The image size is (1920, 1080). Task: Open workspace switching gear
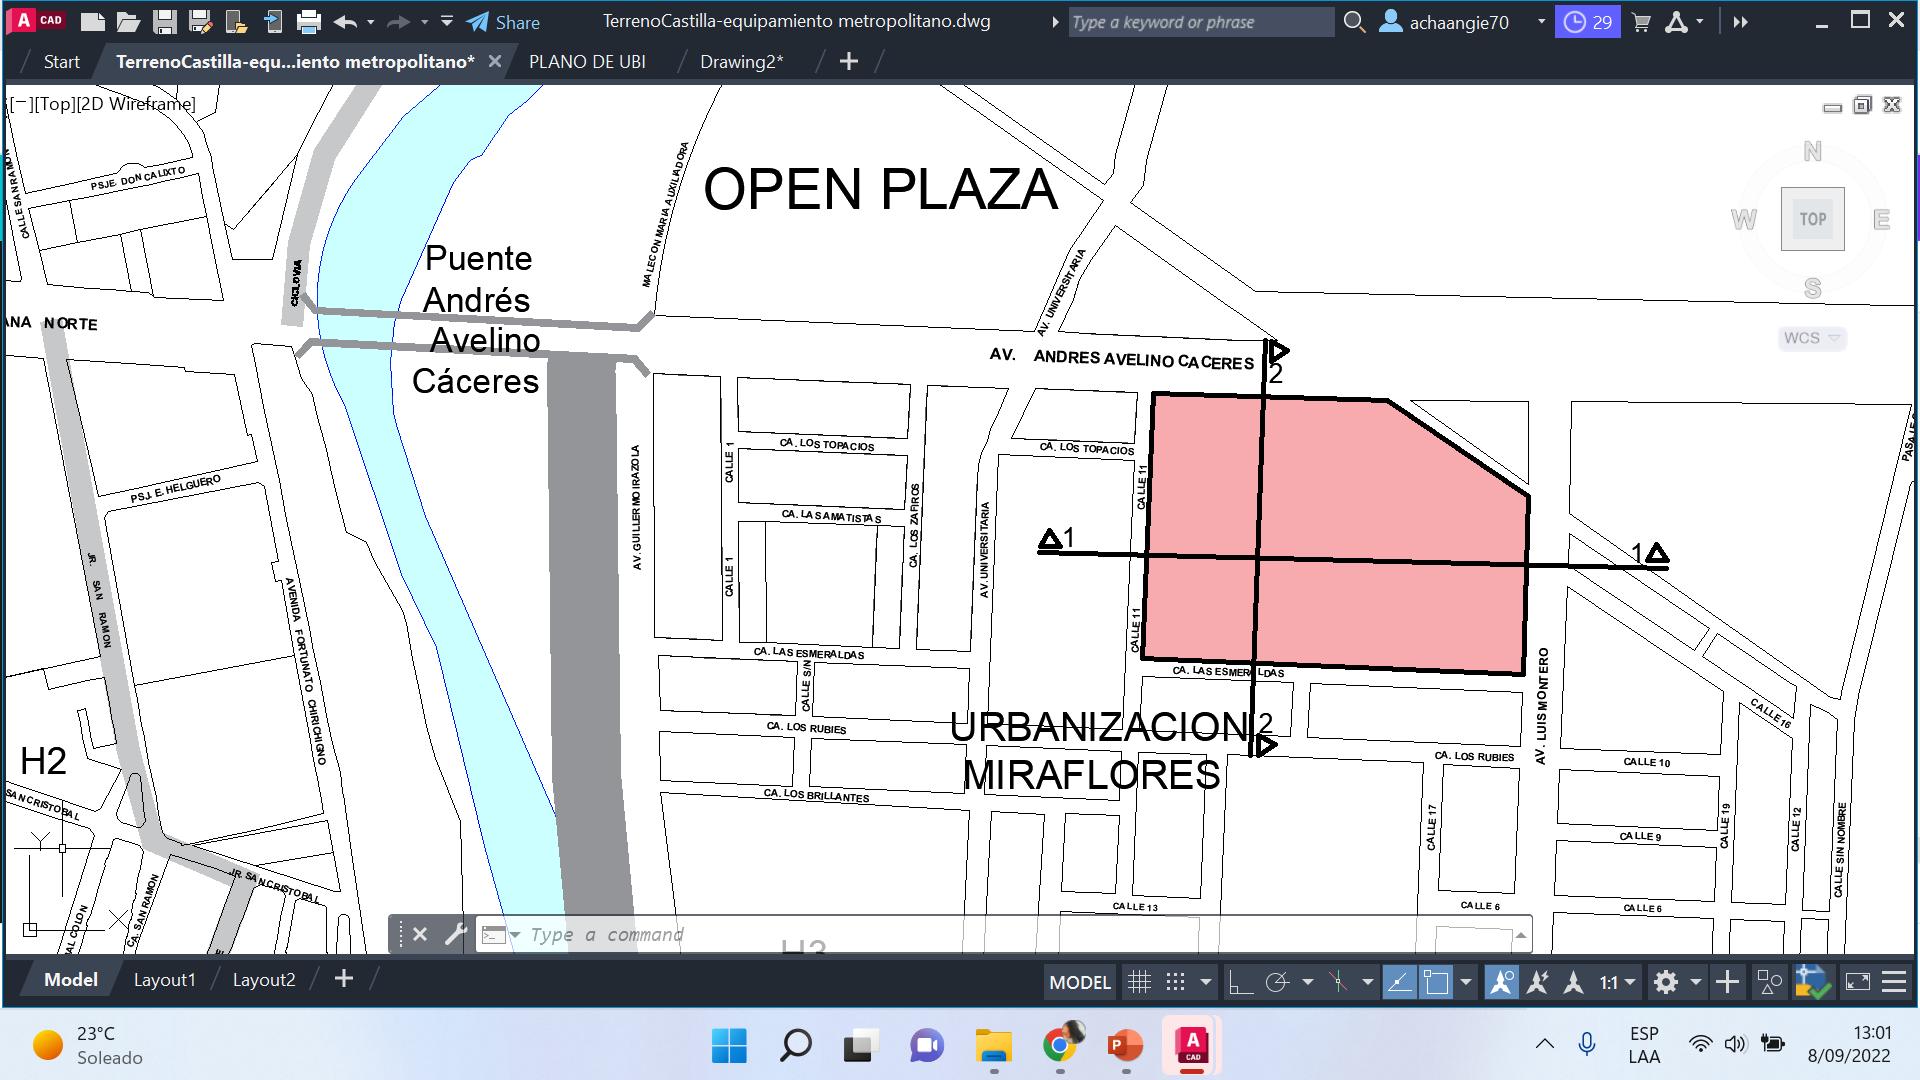pos(1665,982)
